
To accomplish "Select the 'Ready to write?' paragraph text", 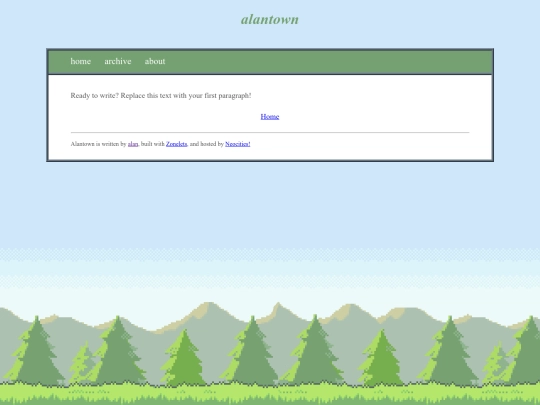I will (161, 95).
